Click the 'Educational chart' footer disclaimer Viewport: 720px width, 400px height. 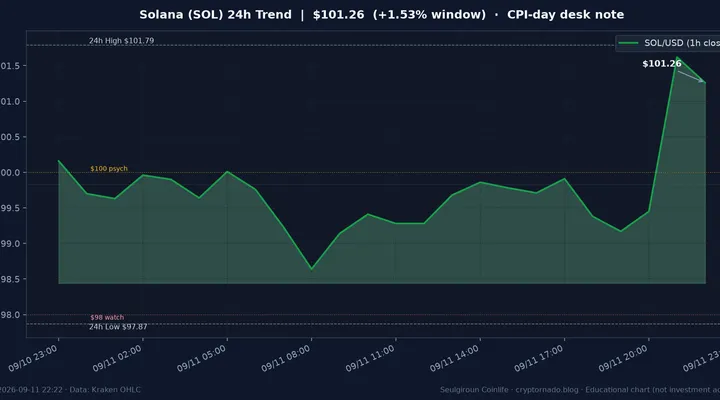[x=616, y=390]
